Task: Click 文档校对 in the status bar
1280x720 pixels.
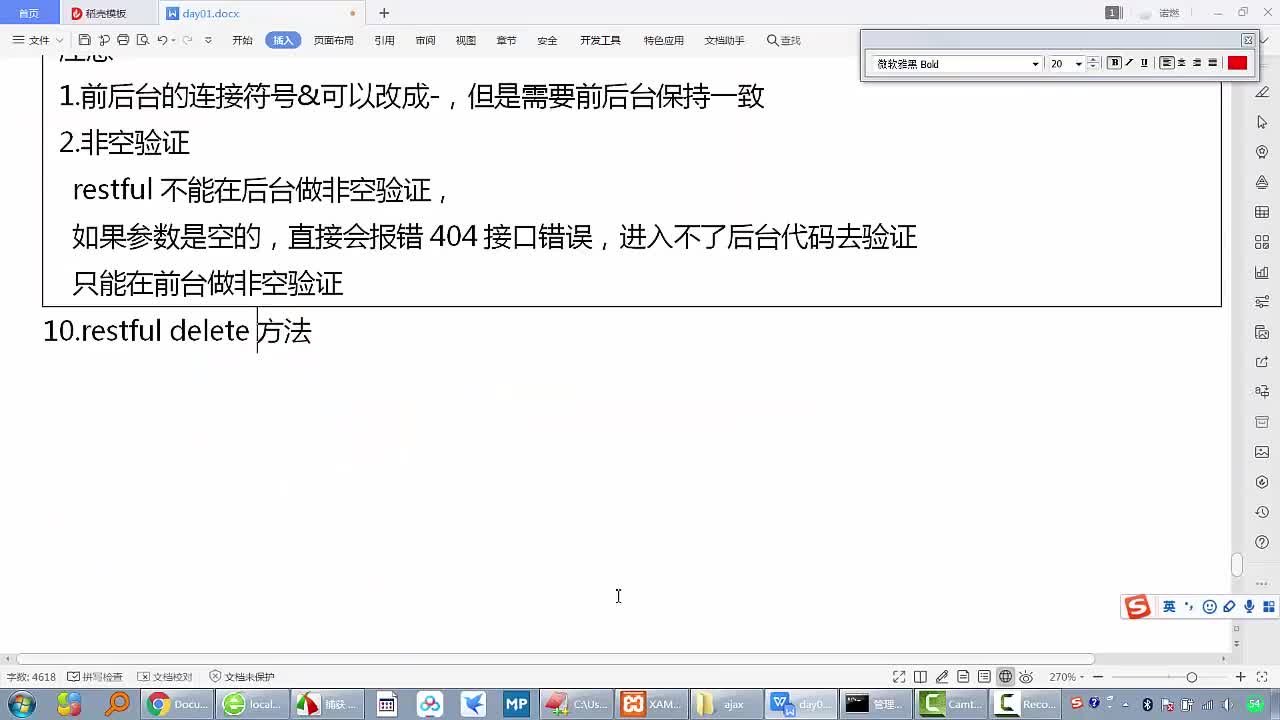Action: click(x=165, y=677)
